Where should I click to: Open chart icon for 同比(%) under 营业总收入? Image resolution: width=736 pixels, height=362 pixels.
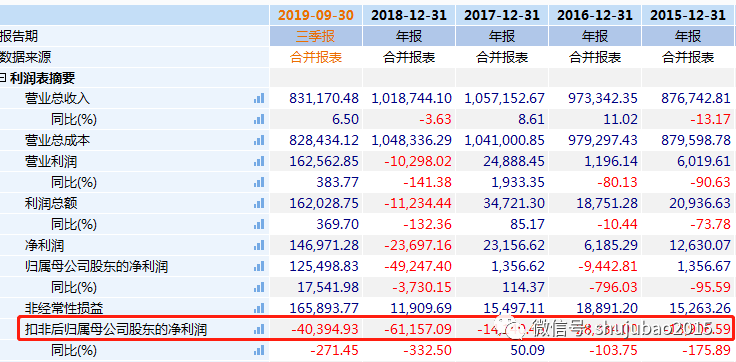point(259,120)
